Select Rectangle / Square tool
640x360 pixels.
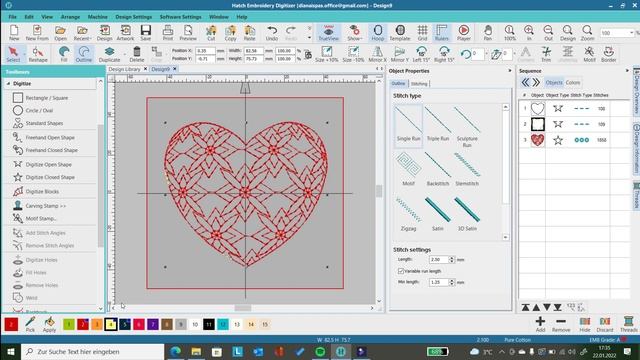(41, 98)
